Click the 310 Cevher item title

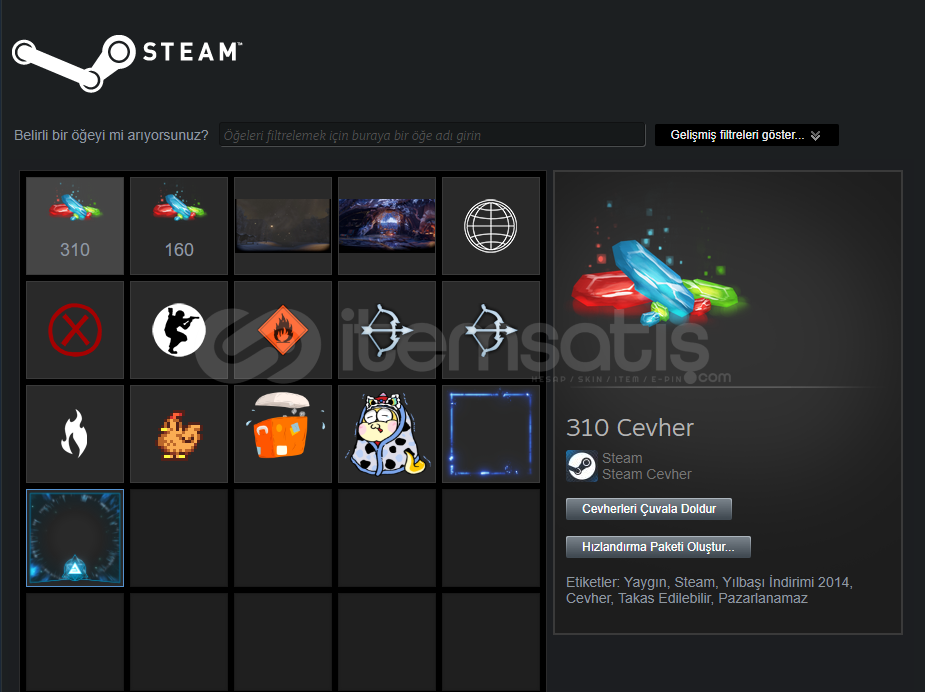click(630, 428)
